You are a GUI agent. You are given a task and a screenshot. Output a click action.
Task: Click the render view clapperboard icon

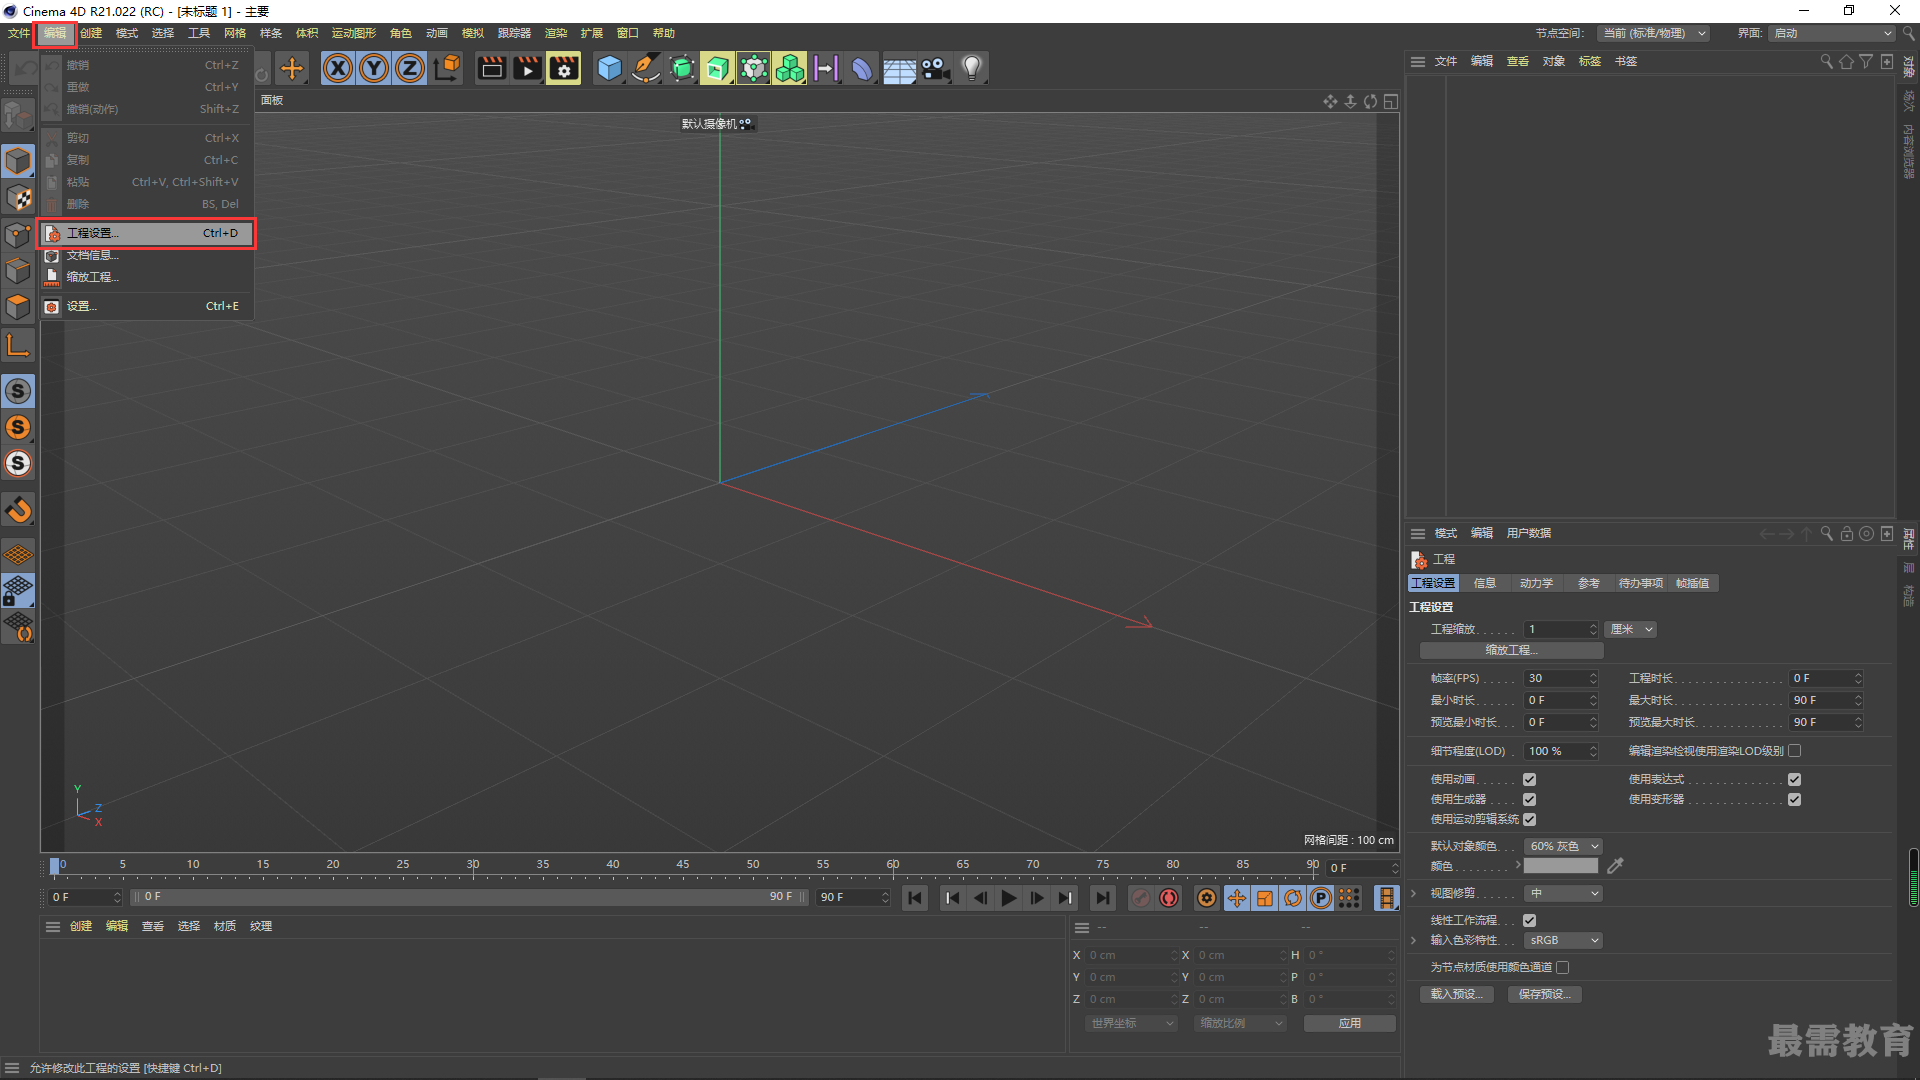pos(491,68)
